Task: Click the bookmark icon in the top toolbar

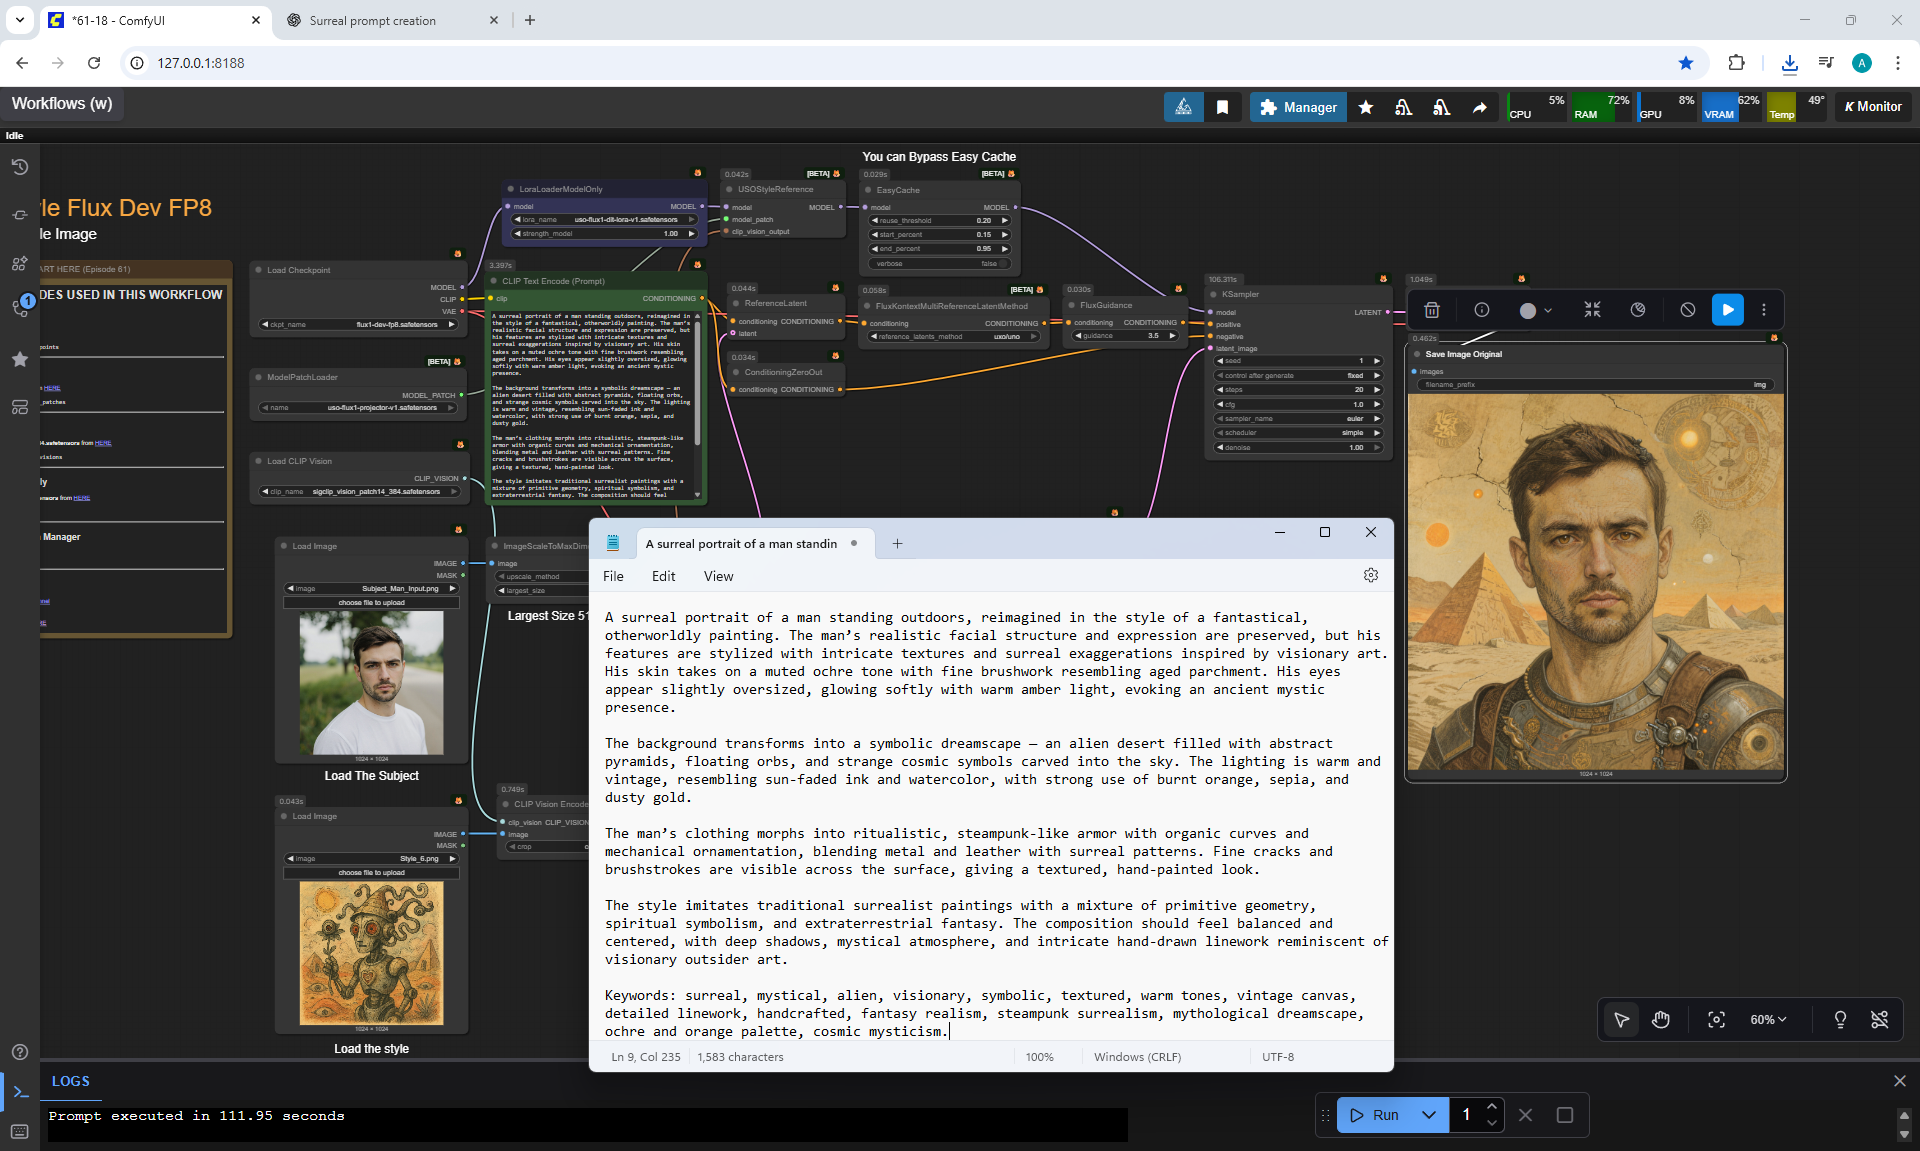Action: (x=1222, y=107)
